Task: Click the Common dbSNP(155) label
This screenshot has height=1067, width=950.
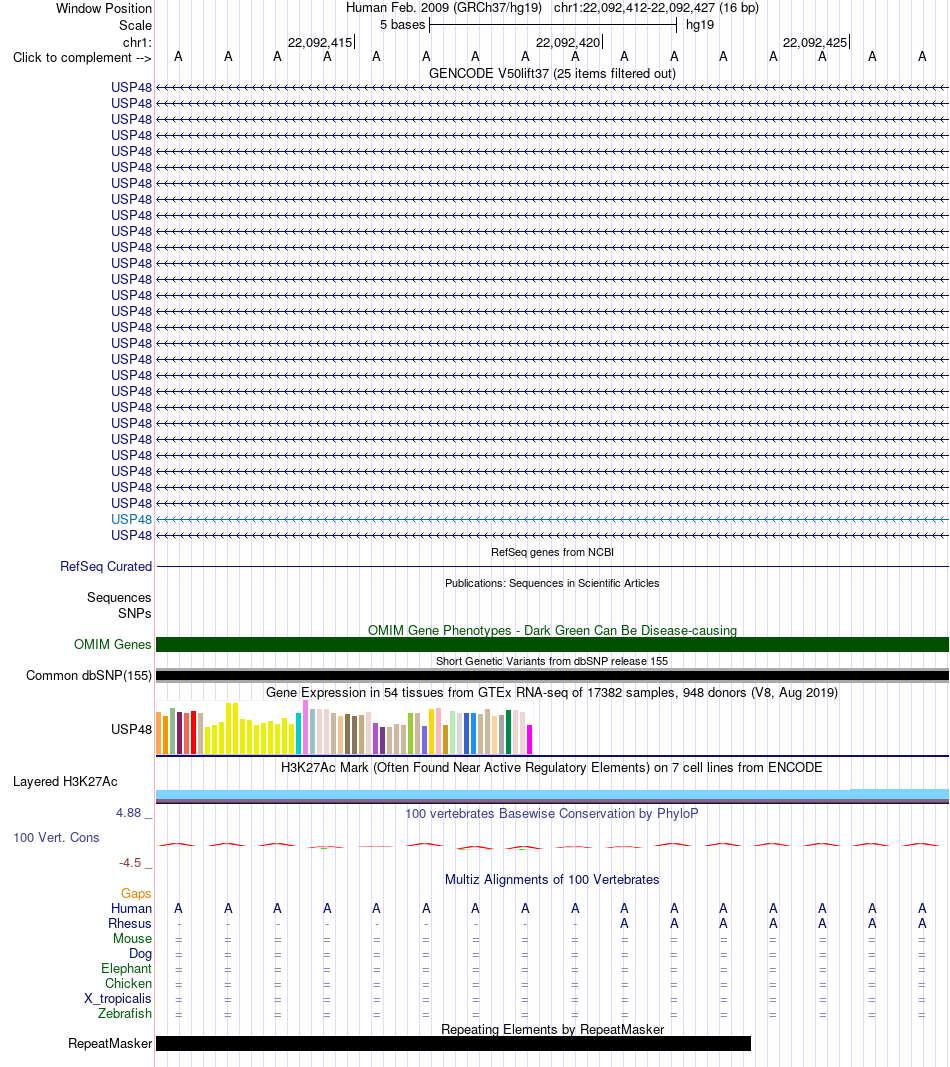Action: tap(88, 676)
